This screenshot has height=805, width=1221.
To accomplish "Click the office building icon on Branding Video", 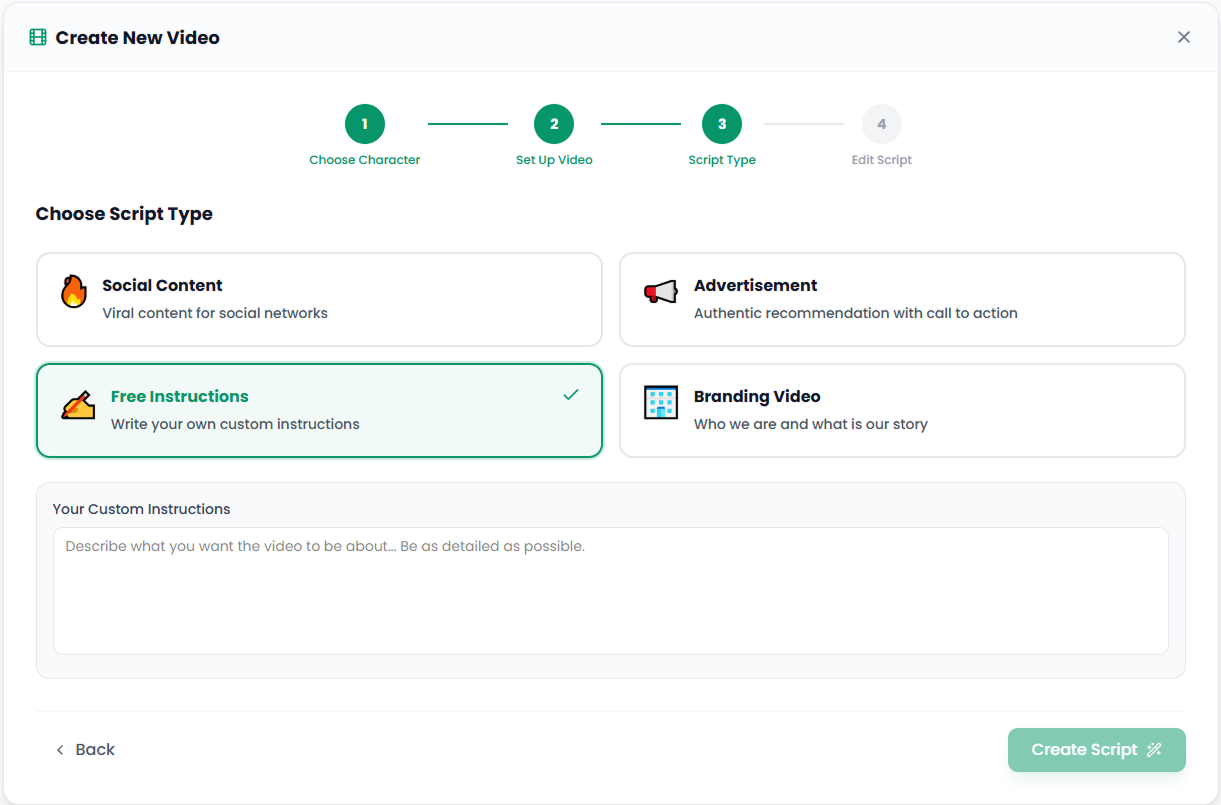I will (661, 403).
